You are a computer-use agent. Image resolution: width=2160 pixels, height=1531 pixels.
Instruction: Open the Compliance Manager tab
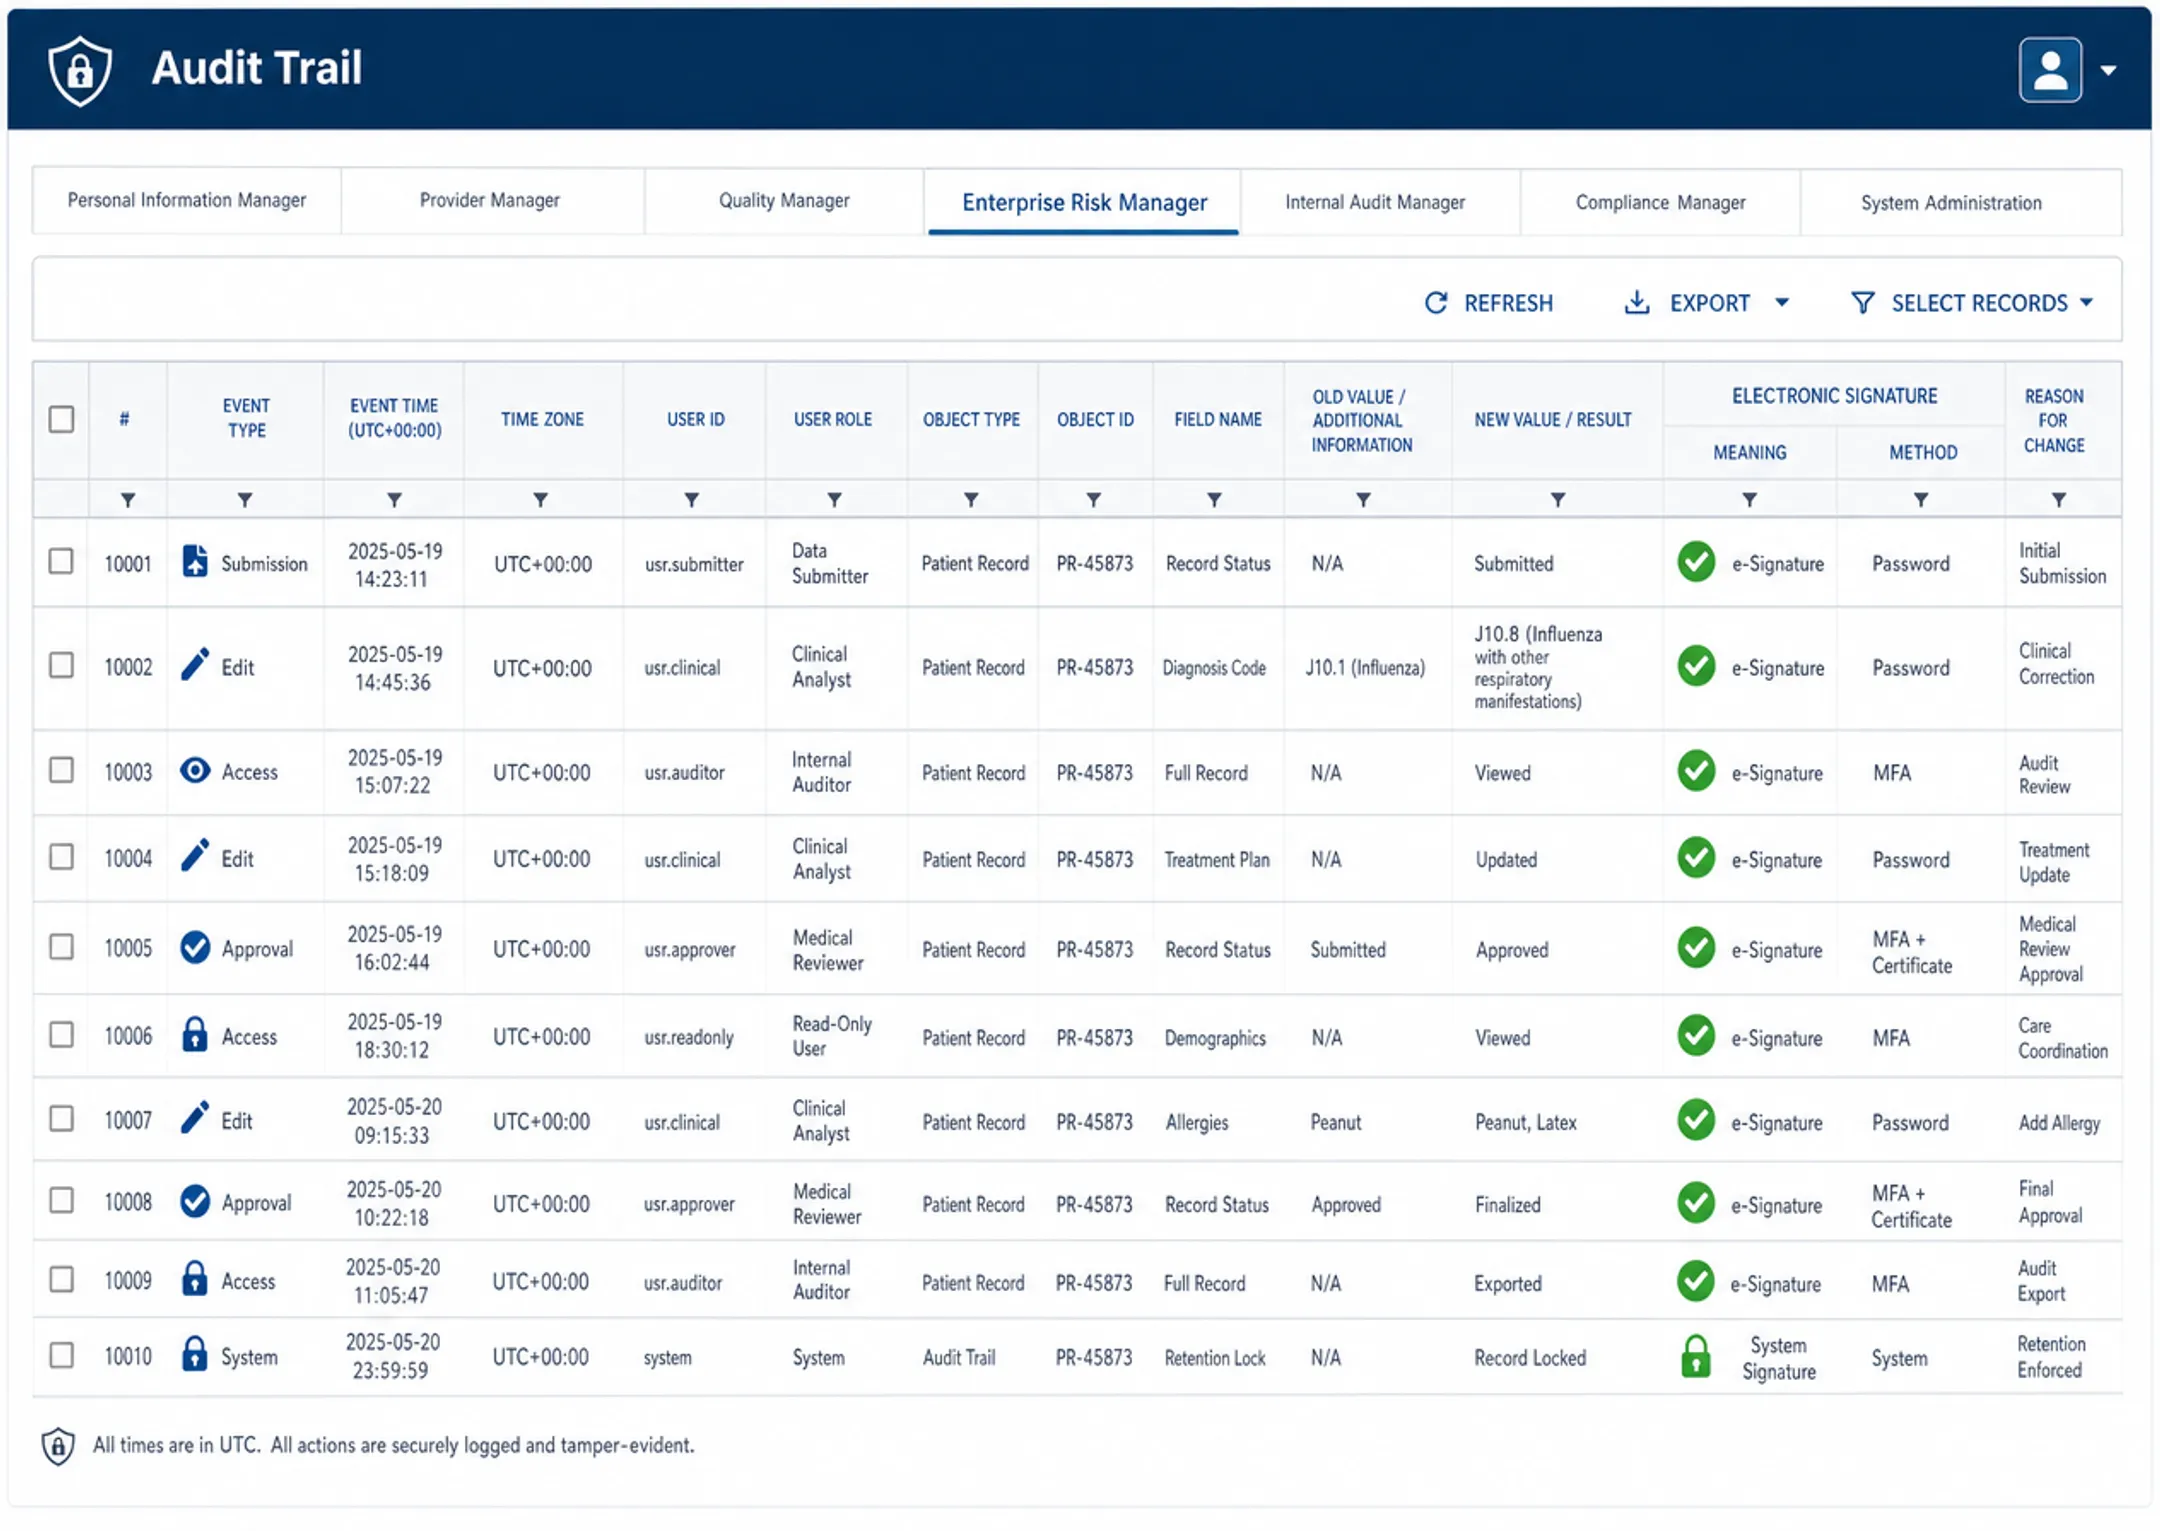click(x=1660, y=202)
